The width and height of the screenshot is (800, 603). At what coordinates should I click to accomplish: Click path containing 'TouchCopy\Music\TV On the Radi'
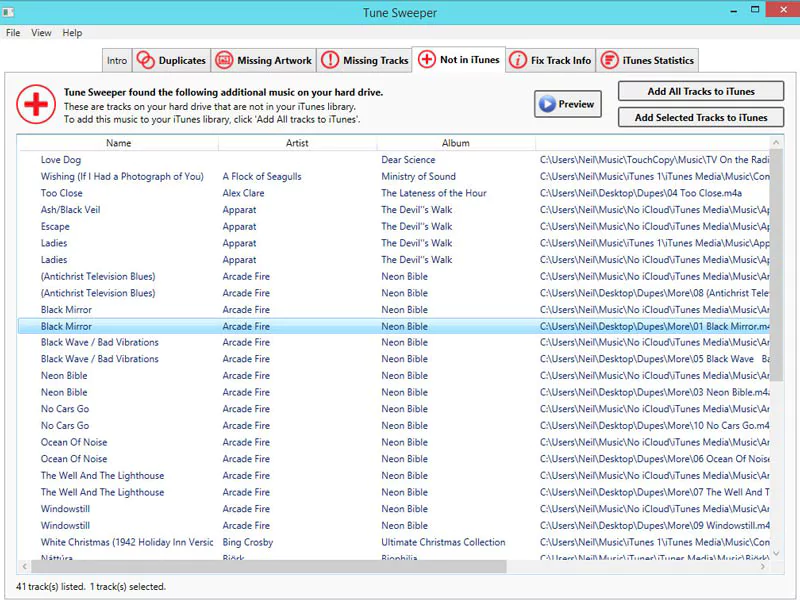click(x=655, y=160)
